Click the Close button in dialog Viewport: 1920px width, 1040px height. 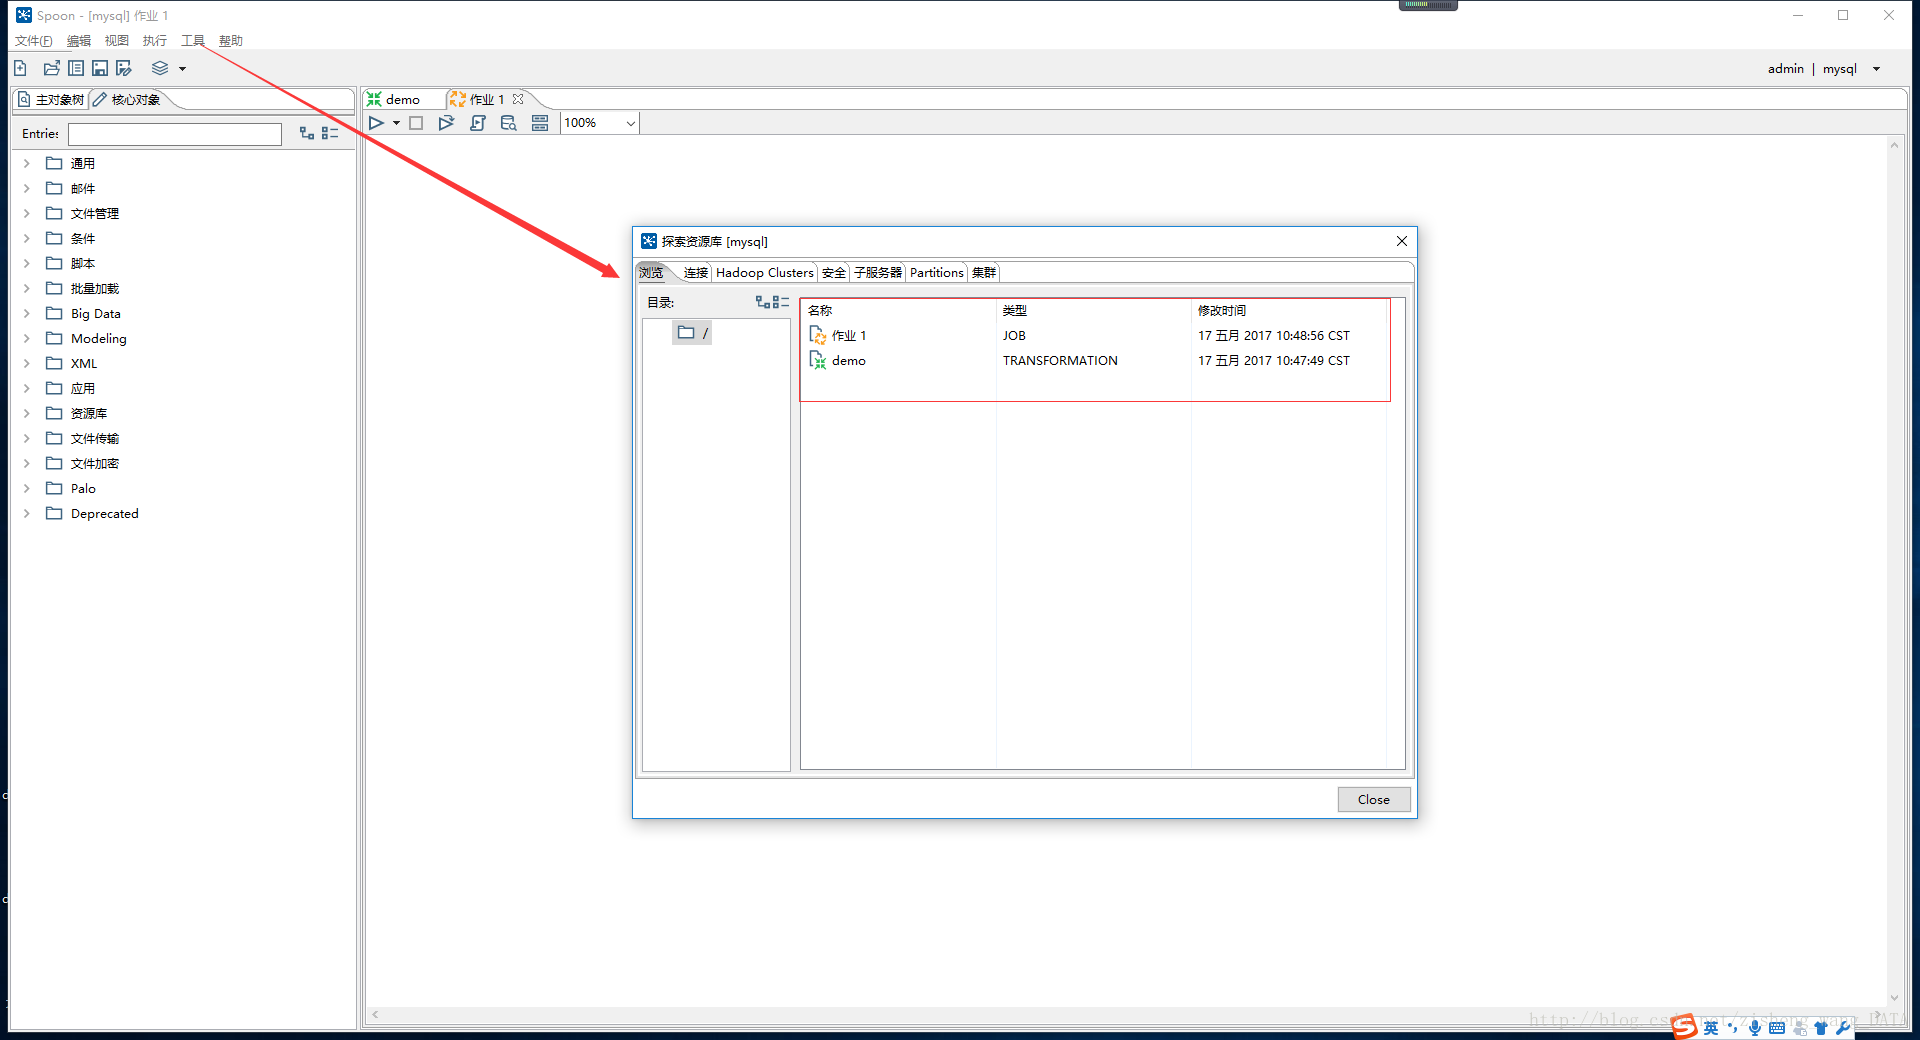click(x=1374, y=799)
